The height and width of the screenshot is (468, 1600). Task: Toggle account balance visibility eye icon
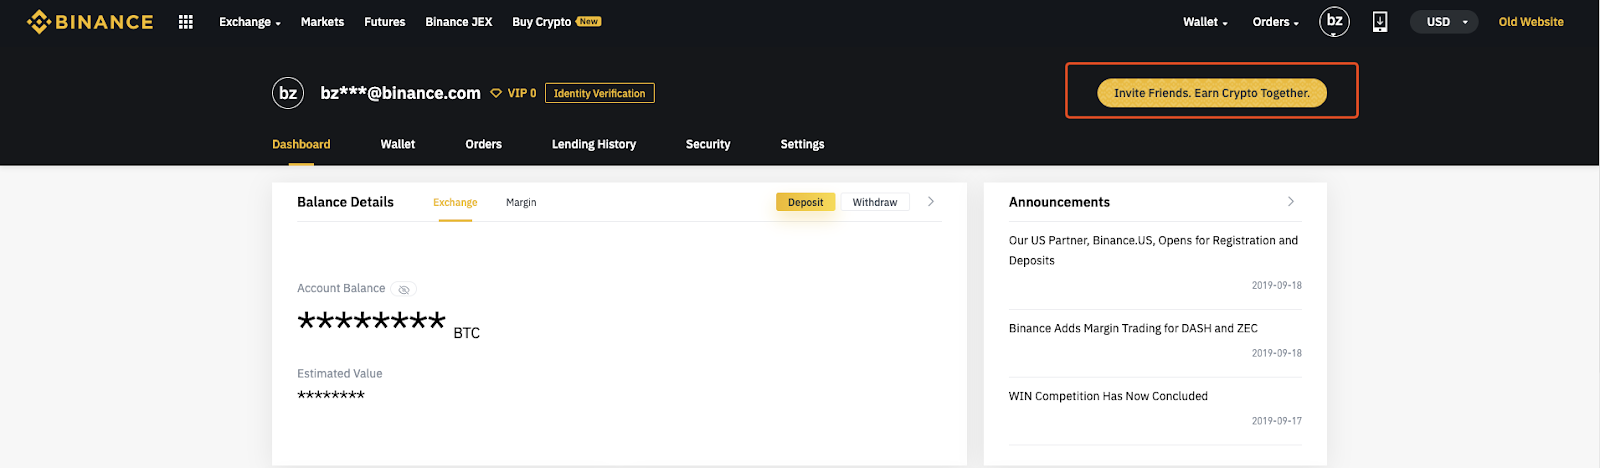coord(404,289)
